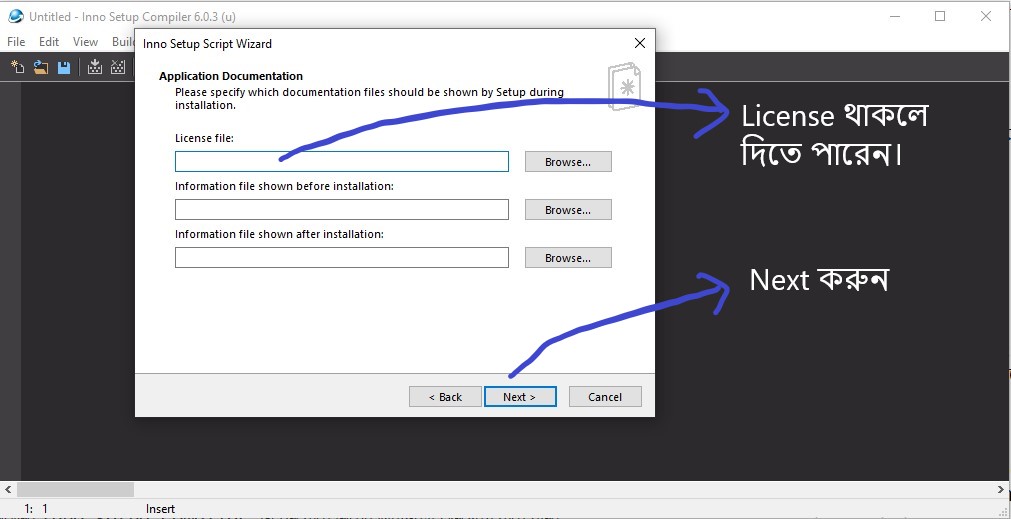Open the Edit menu

tap(49, 42)
